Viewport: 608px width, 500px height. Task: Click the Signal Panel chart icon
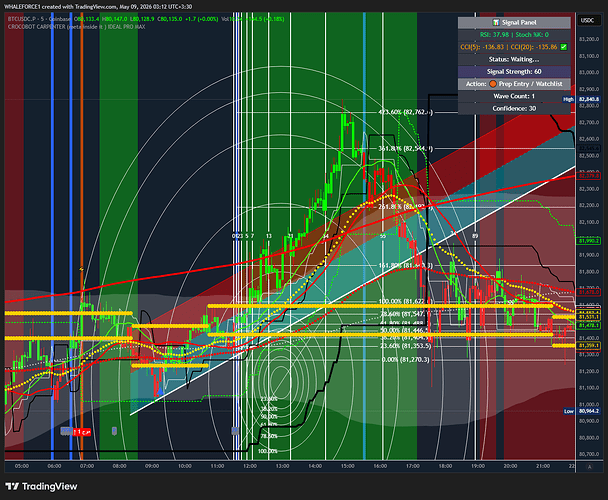[x=496, y=22]
